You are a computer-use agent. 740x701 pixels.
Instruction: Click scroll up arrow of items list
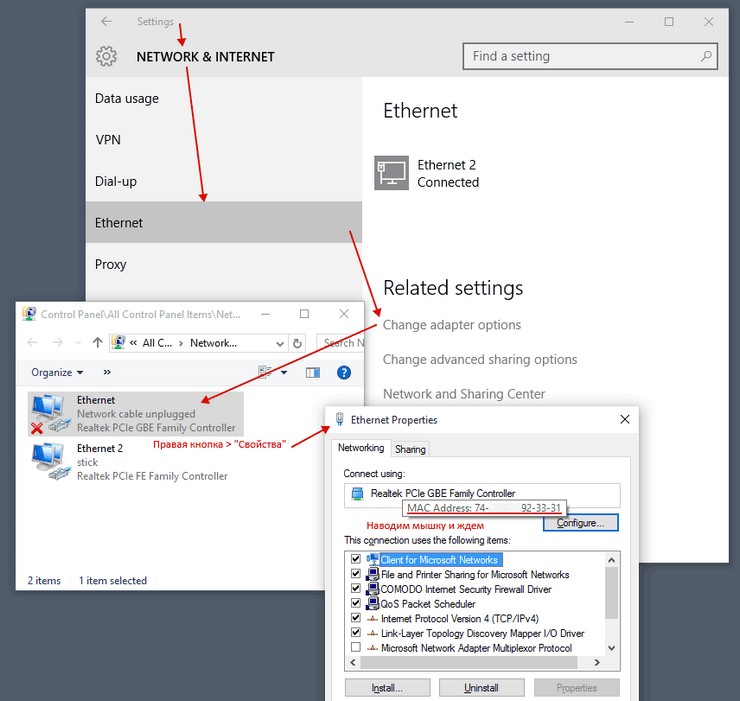point(611,560)
